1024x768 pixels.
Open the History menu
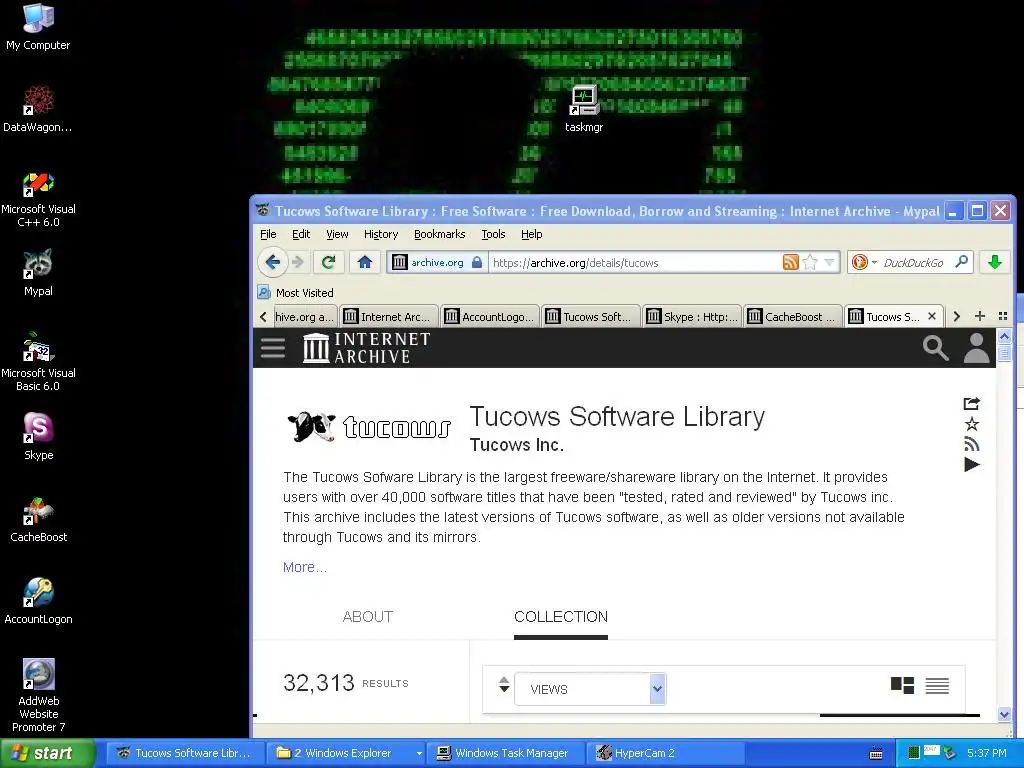[x=381, y=234]
